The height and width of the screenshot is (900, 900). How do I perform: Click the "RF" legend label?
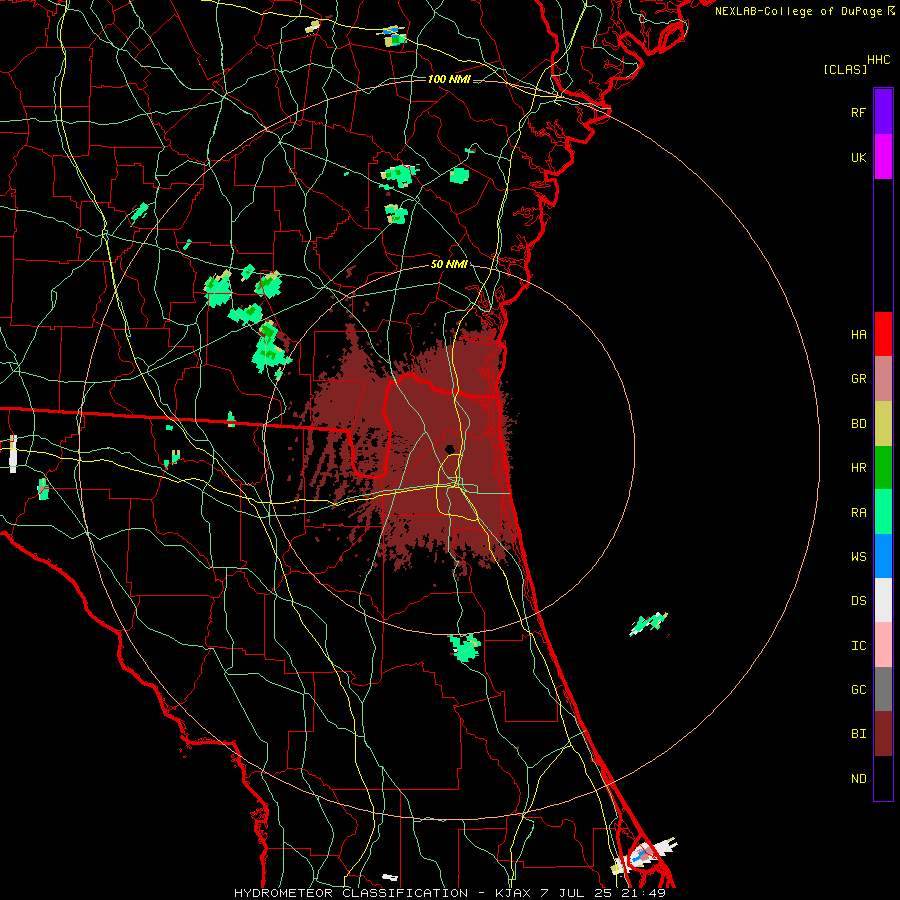[x=858, y=112]
